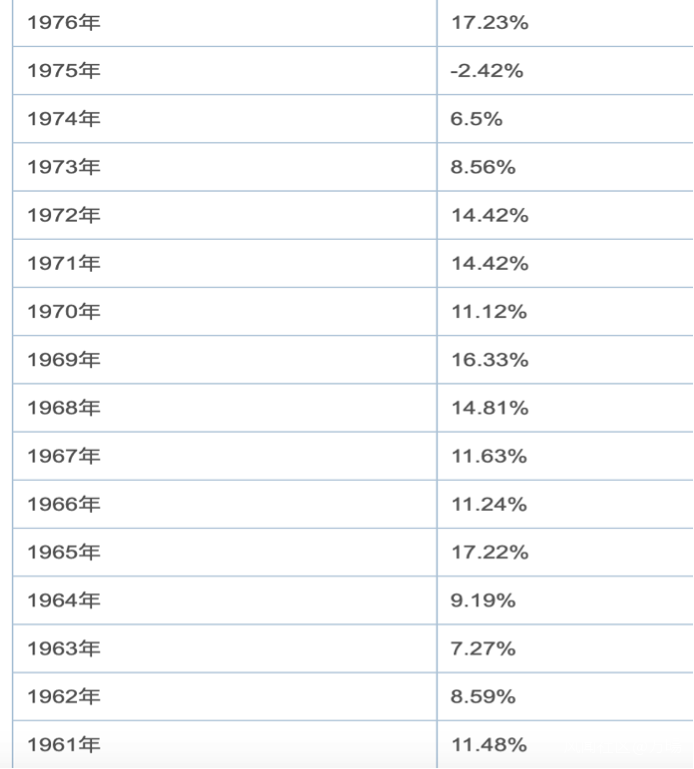
Task: Click the 17.22% value cell
Action: pos(489,552)
